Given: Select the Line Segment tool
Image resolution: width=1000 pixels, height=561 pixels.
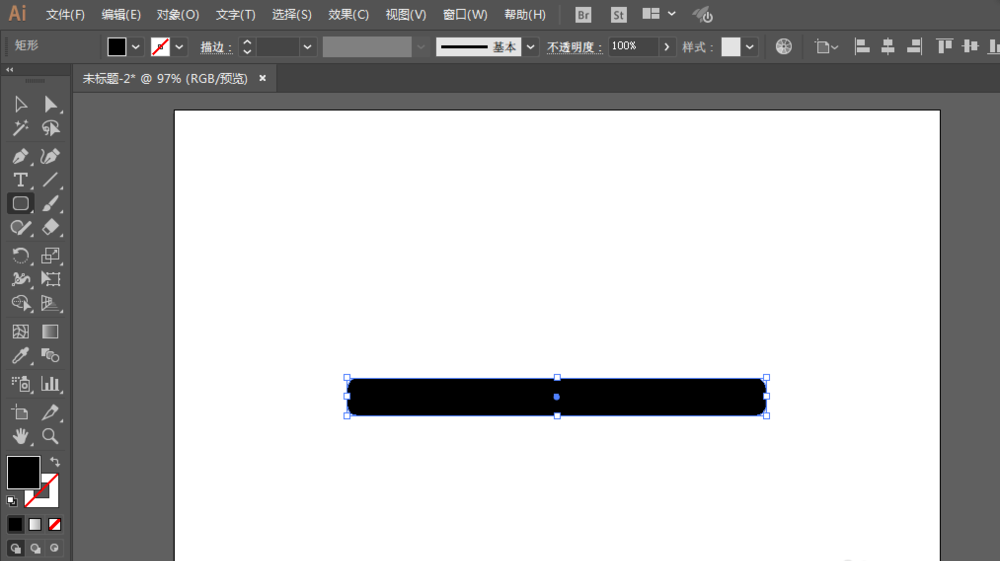Looking at the screenshot, I should tap(50, 180).
